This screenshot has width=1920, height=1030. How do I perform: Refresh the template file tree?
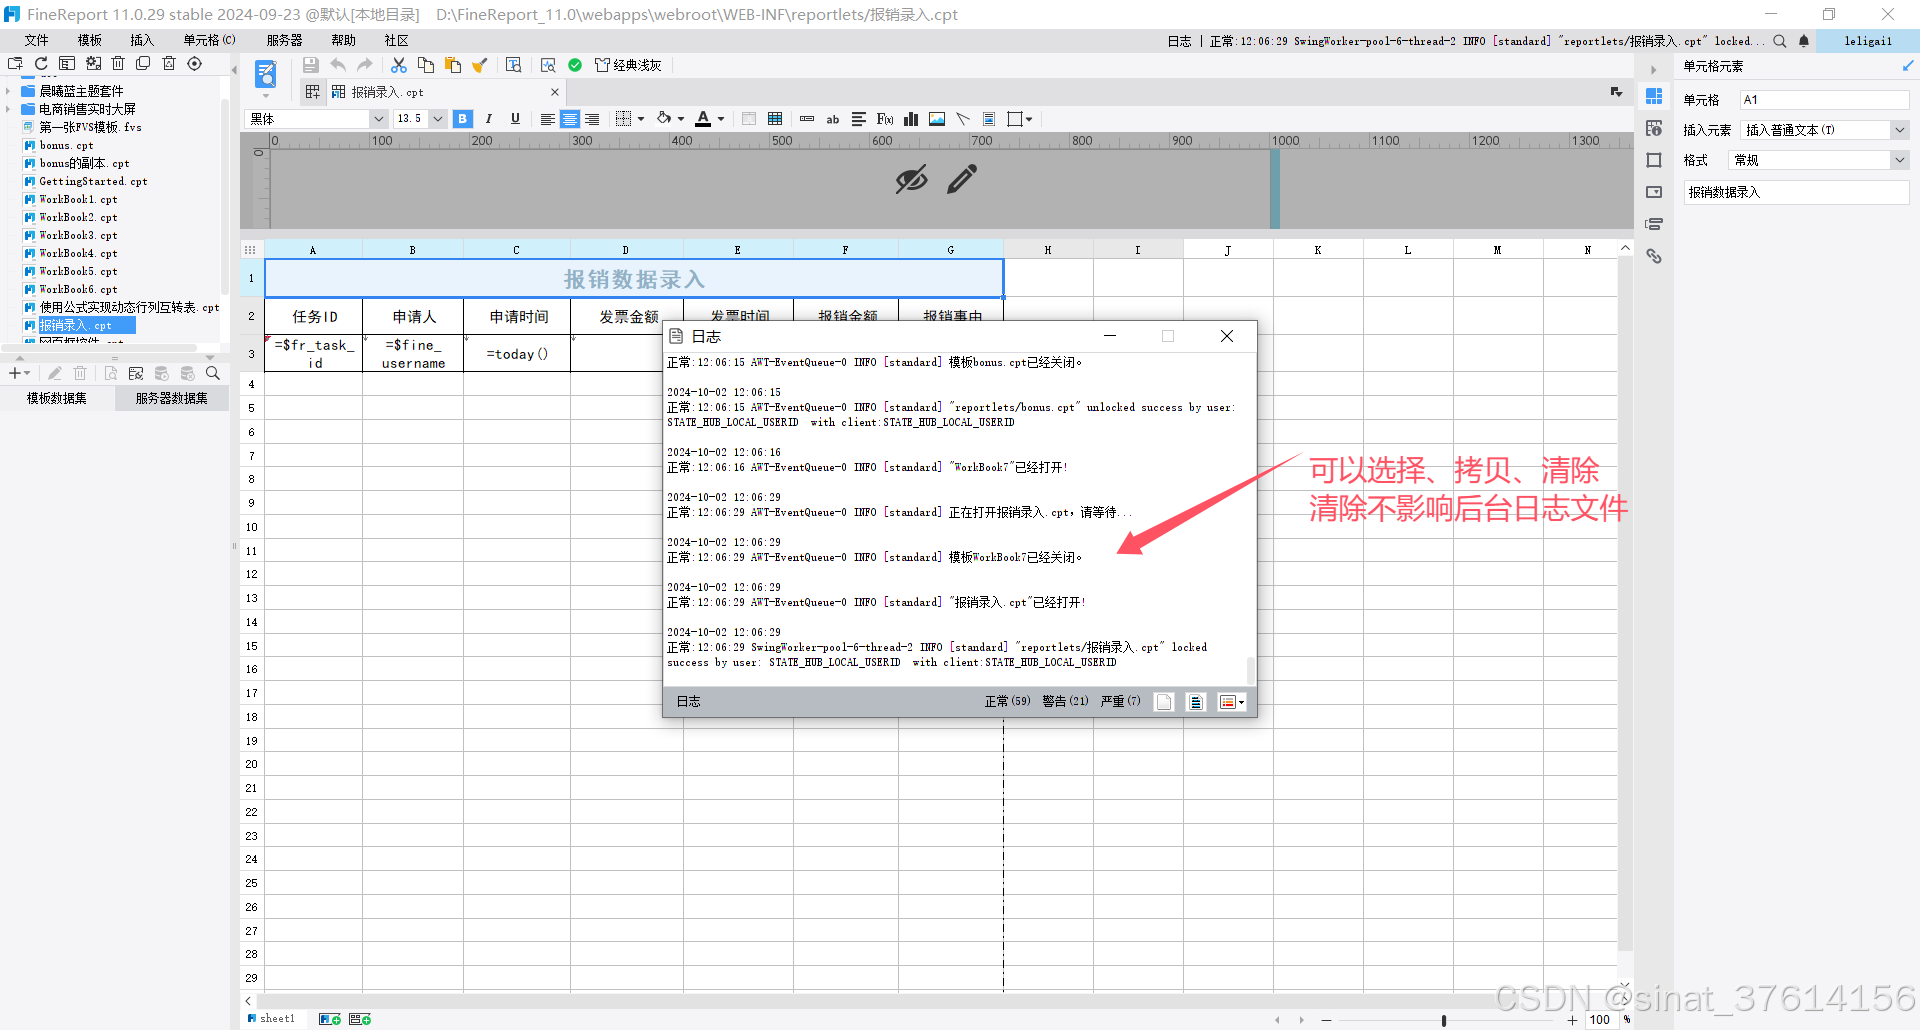(41, 64)
